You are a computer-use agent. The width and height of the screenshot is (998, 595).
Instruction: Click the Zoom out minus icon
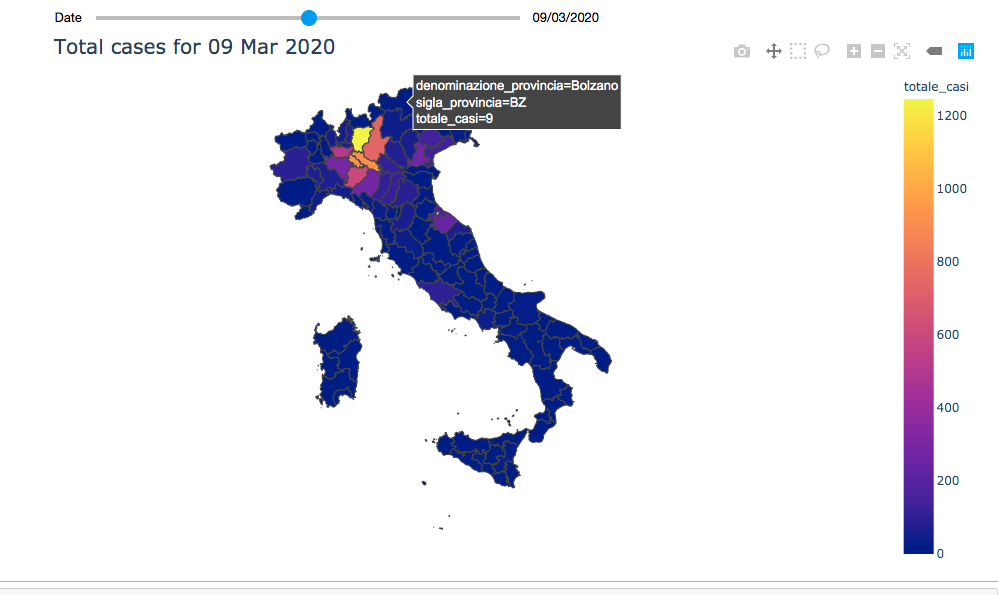click(877, 51)
